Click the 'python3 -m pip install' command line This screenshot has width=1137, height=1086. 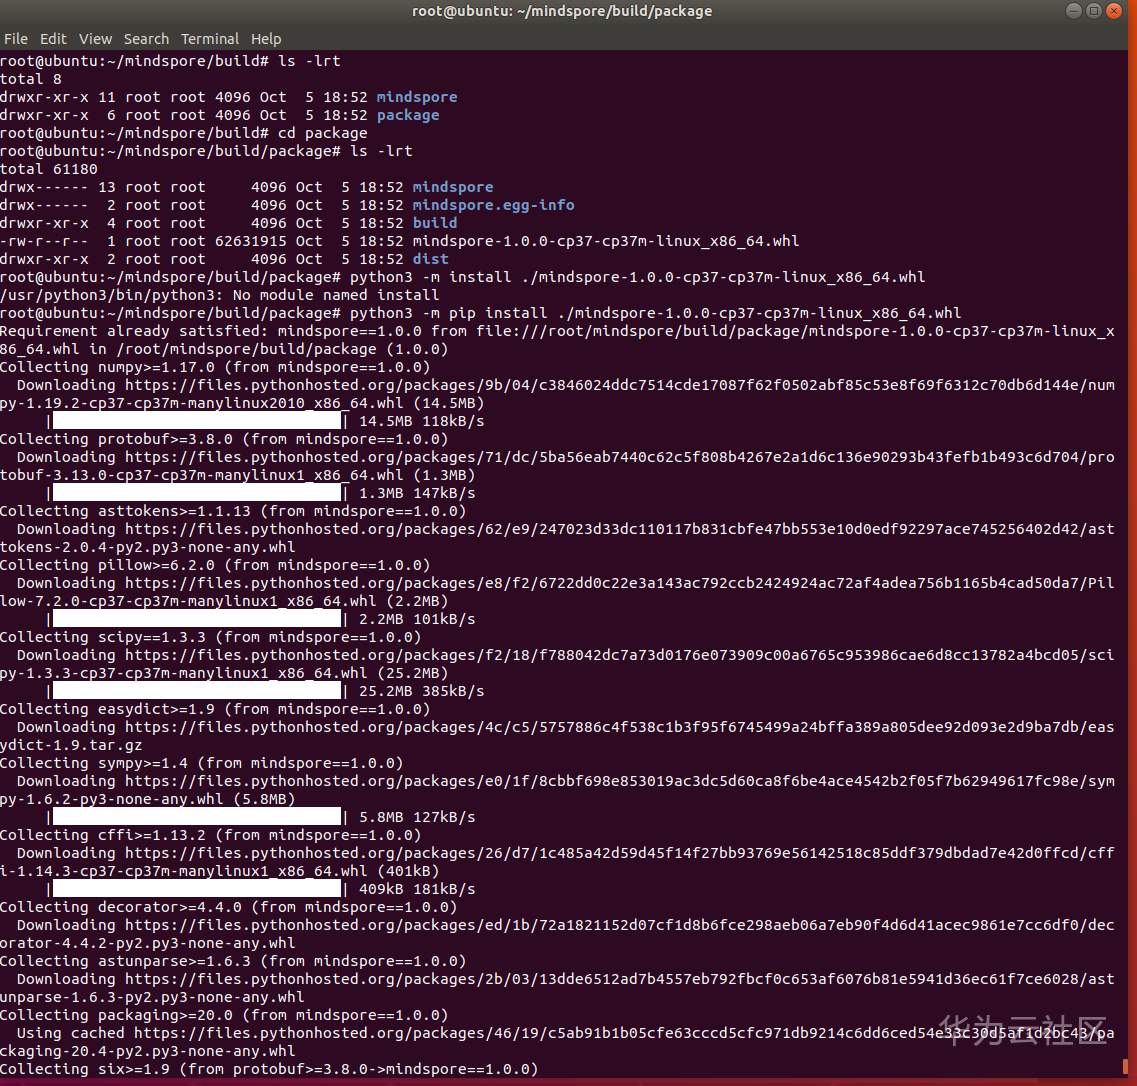point(480,313)
